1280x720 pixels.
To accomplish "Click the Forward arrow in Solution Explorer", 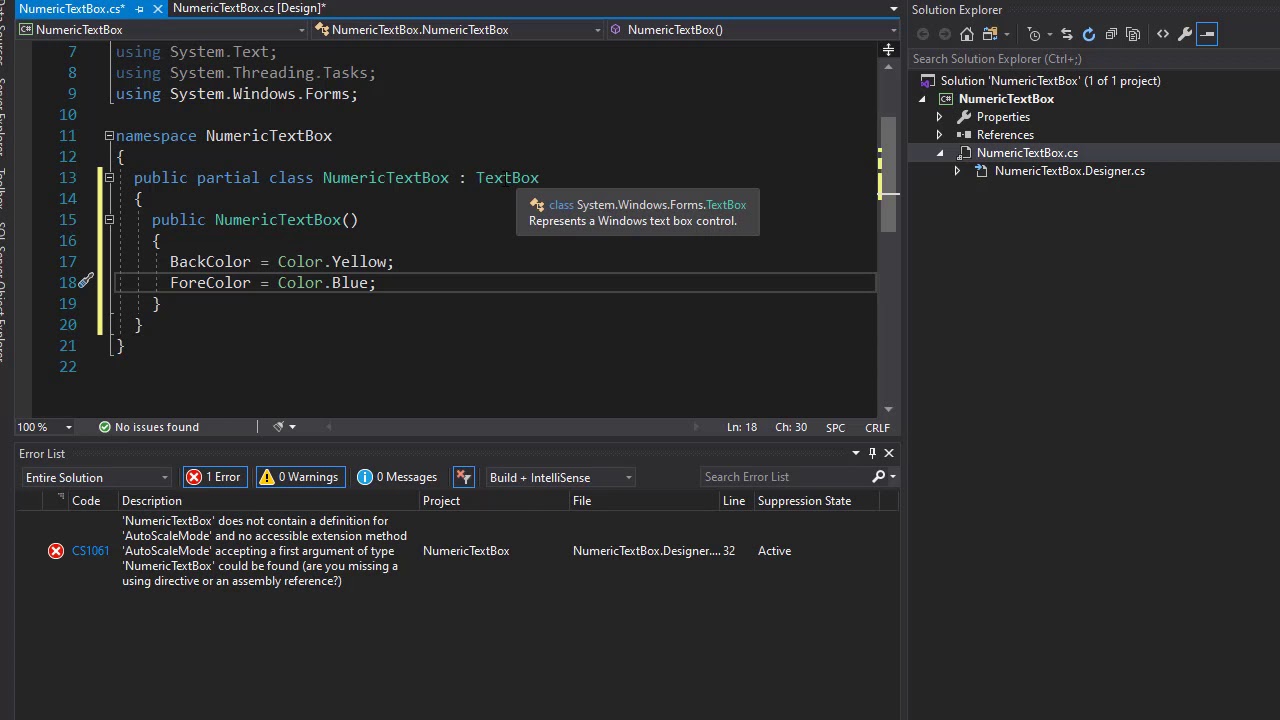I will click(944, 34).
